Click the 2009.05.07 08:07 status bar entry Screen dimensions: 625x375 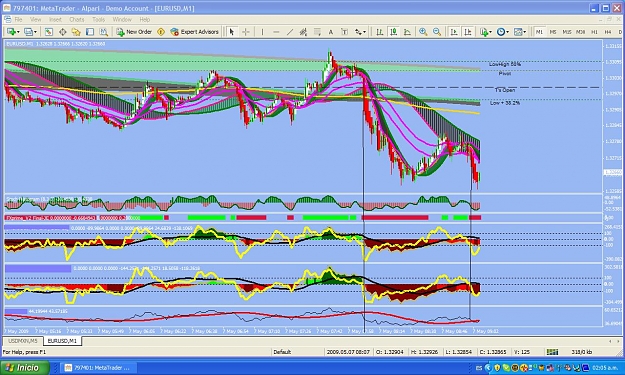tap(348, 352)
